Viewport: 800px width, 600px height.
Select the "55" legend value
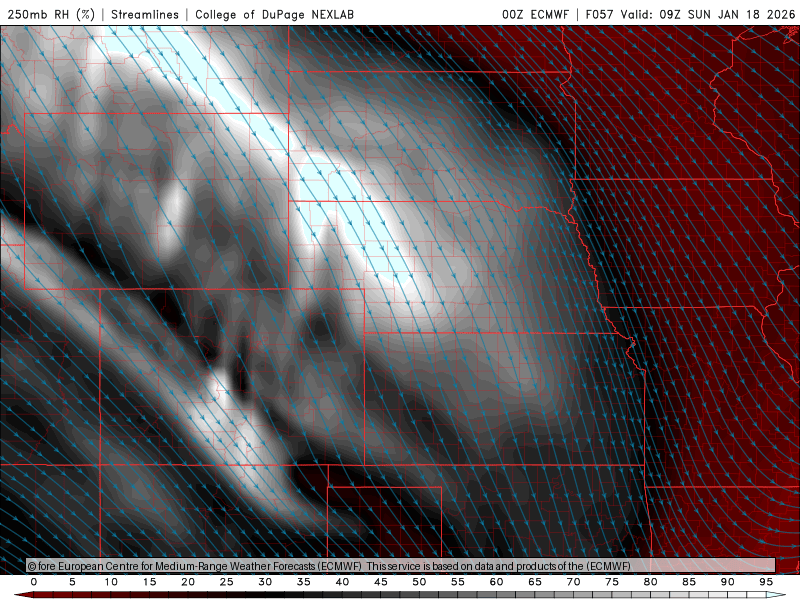tap(458, 582)
